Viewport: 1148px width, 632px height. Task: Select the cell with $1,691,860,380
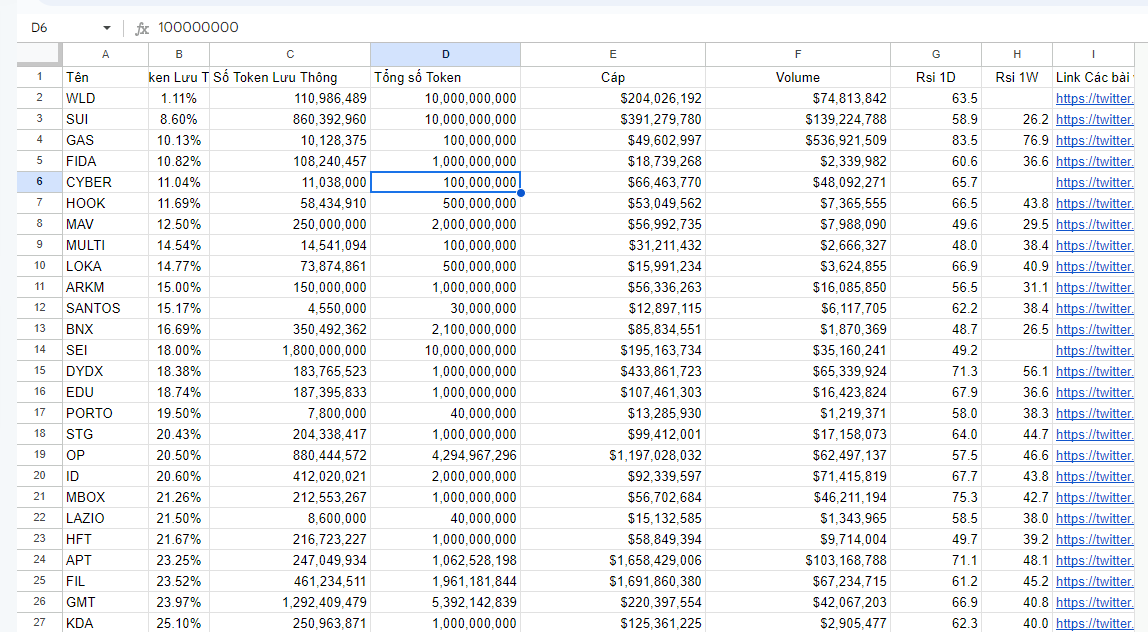point(613,581)
